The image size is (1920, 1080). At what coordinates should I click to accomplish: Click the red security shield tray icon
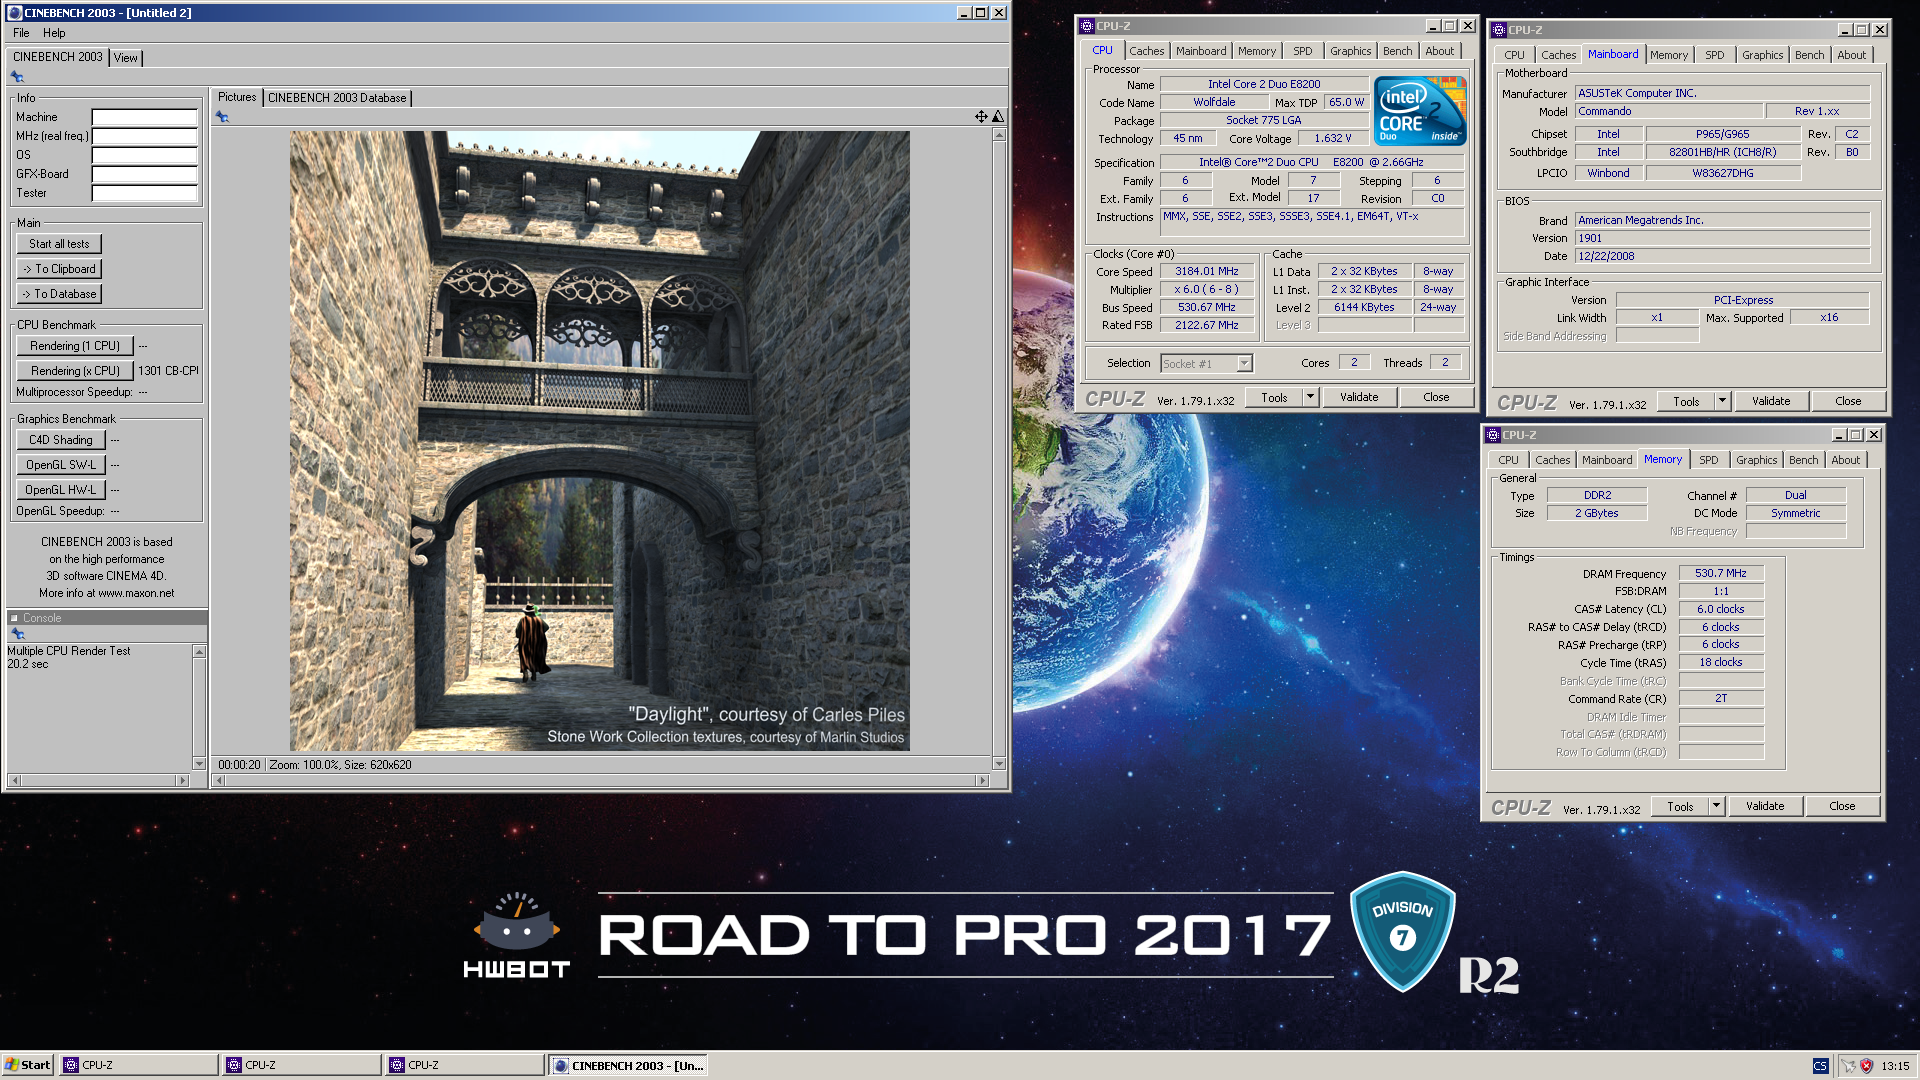pyautogui.click(x=1866, y=1066)
